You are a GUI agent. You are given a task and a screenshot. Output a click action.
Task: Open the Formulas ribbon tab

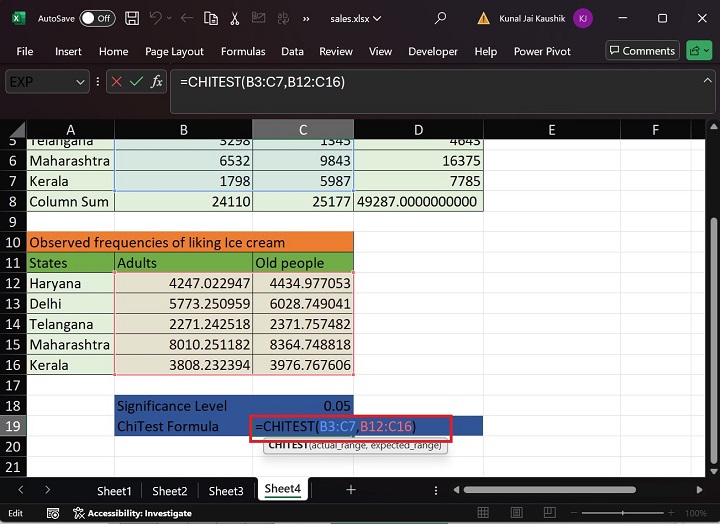point(243,51)
